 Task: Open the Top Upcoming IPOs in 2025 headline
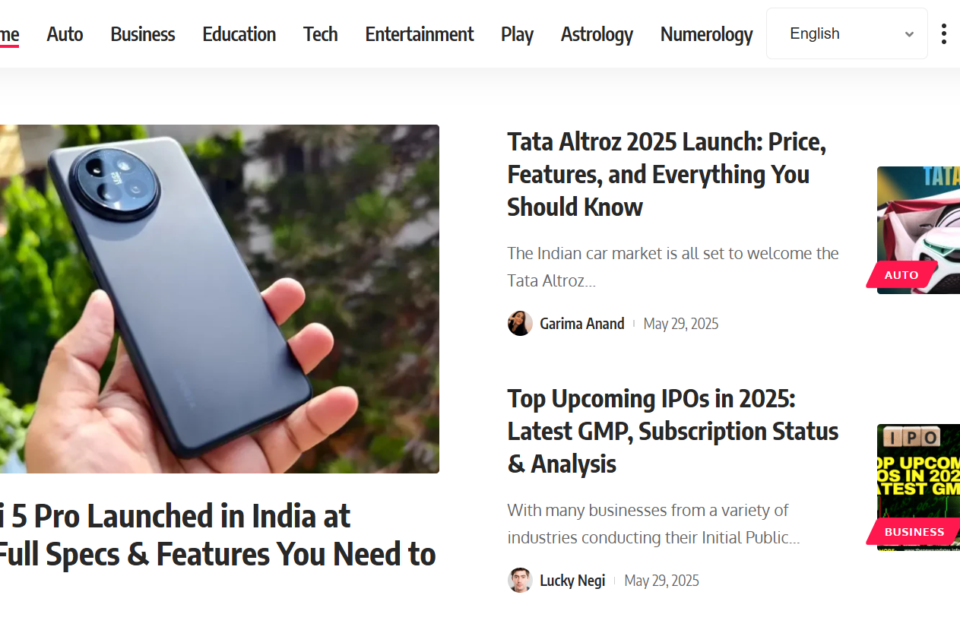tap(673, 431)
